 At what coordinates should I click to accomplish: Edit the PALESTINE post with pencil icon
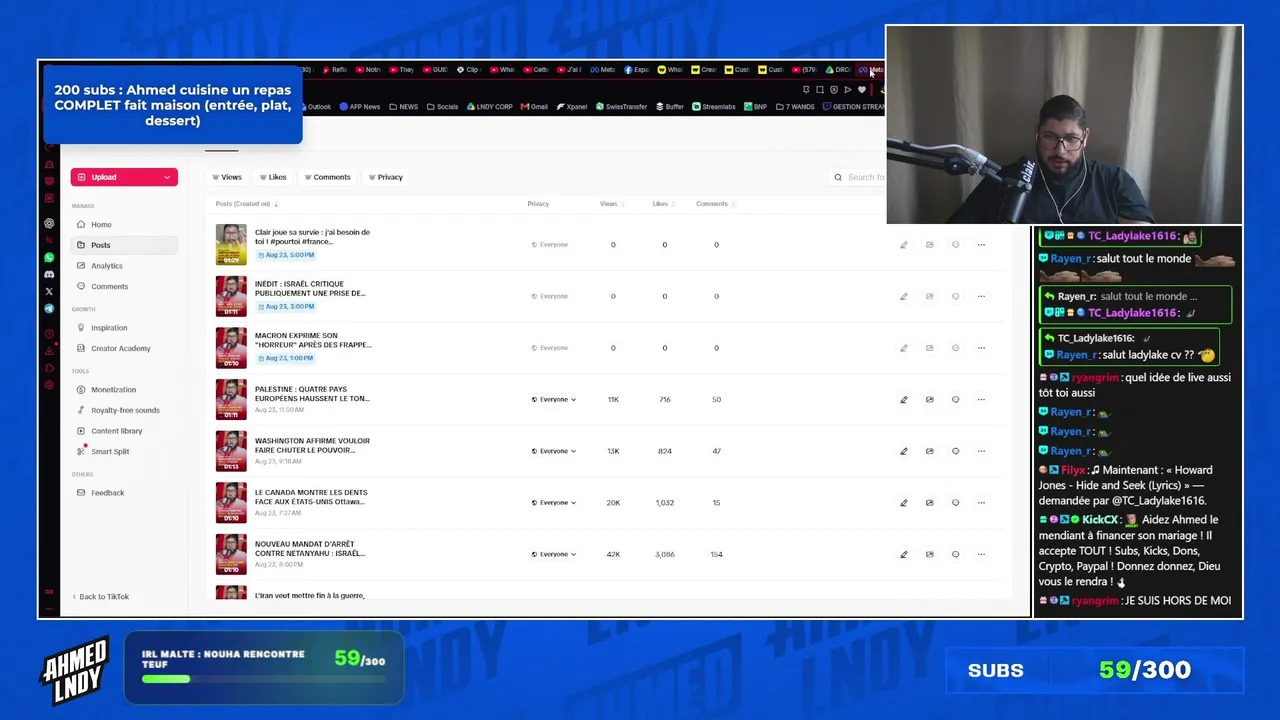pyautogui.click(x=904, y=400)
